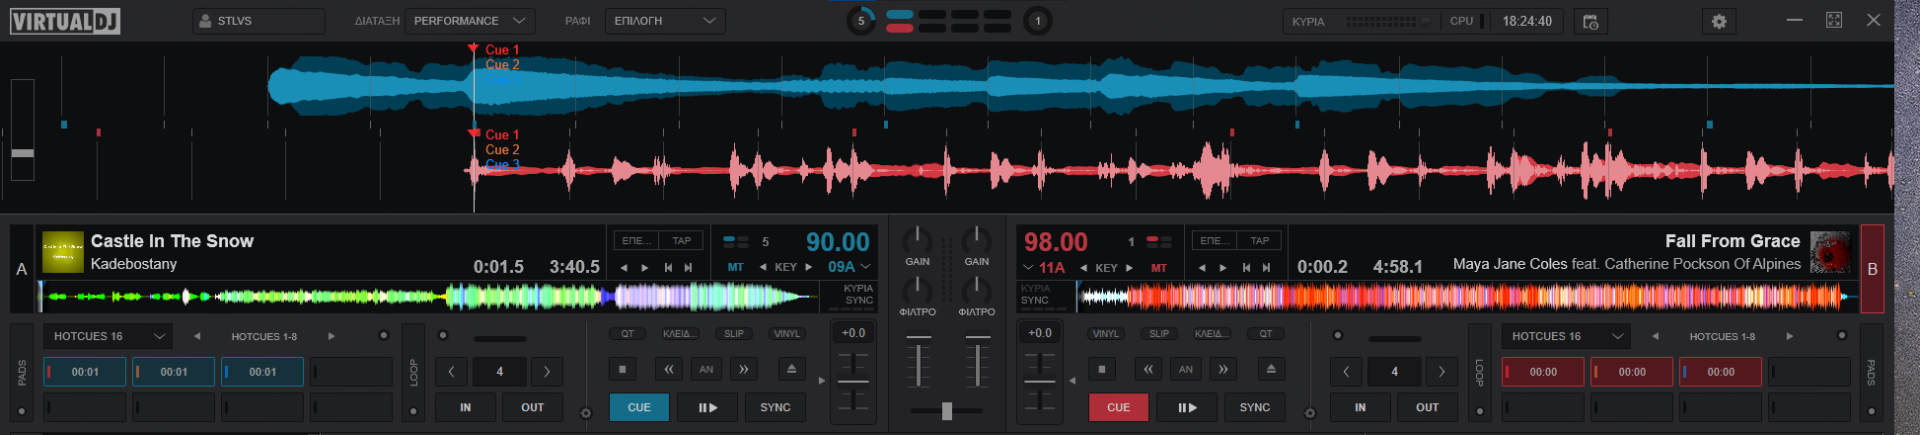Open the ΡΑΦΙ ΕΠΙΛΟΓΗ dropdown
This screenshot has height=435, width=1920.
click(665, 21)
